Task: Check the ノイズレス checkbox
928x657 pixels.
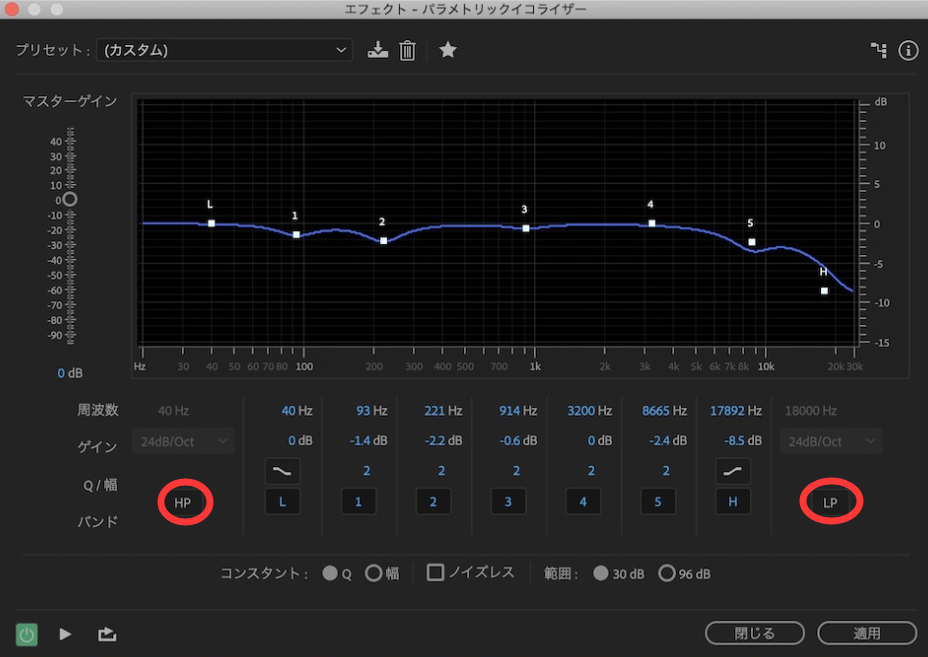Action: pyautogui.click(x=437, y=573)
